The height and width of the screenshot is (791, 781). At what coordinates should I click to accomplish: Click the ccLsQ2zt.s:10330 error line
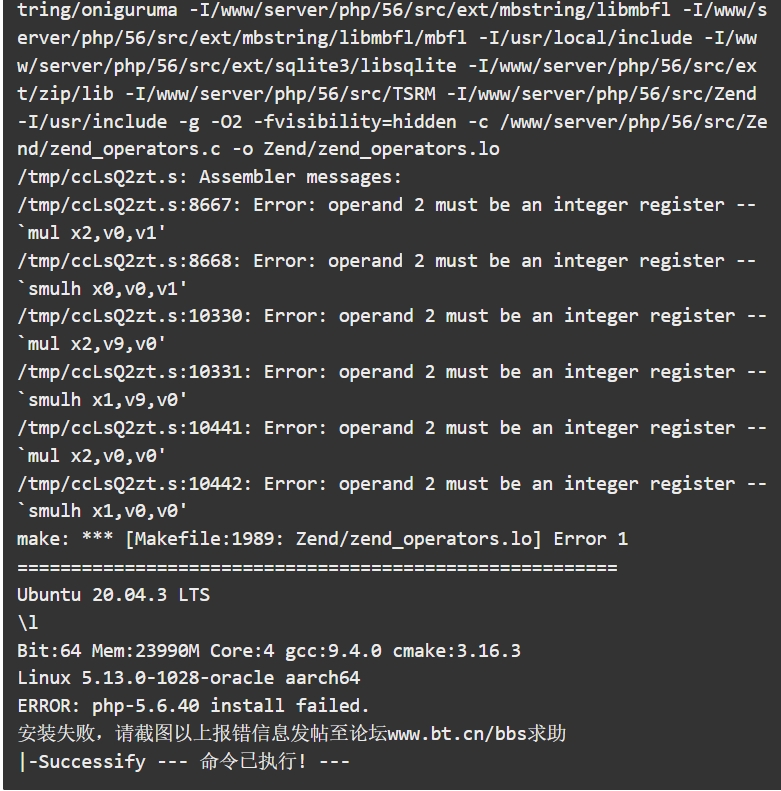(x=392, y=316)
